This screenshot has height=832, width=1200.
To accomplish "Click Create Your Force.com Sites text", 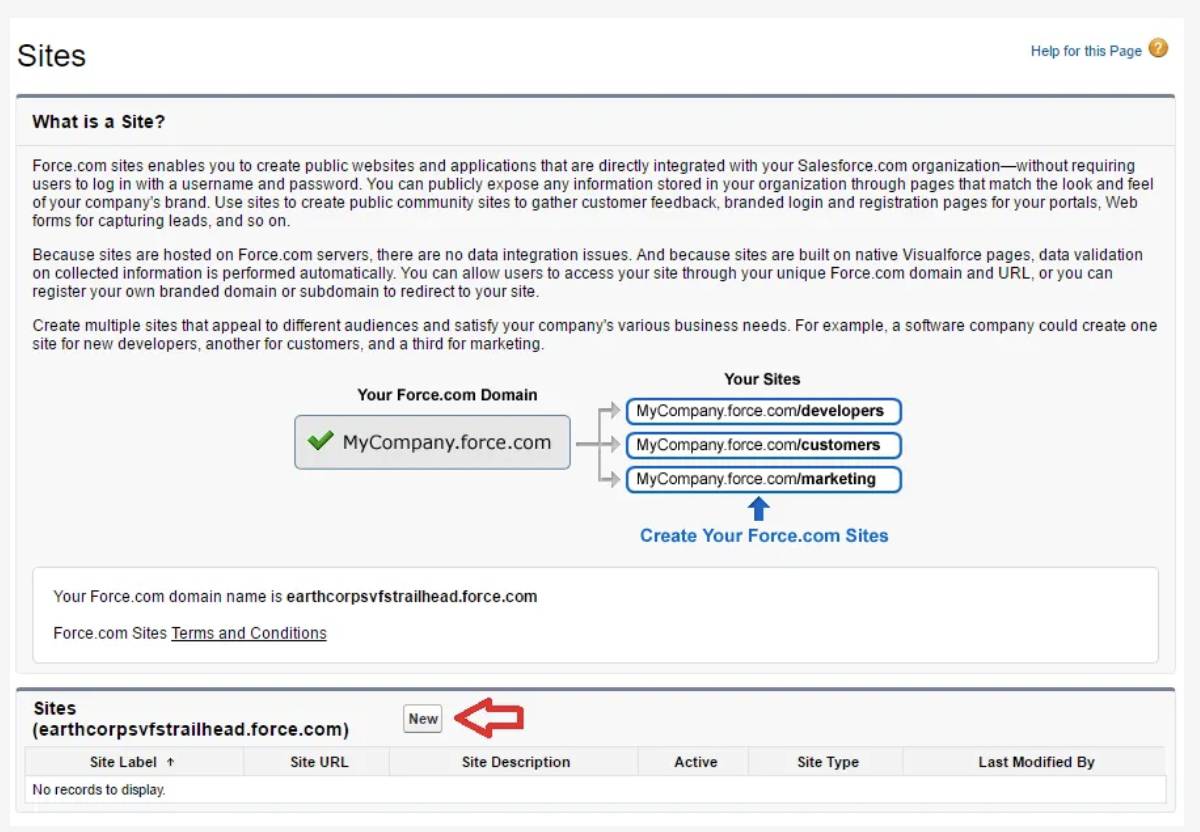I will (764, 536).
